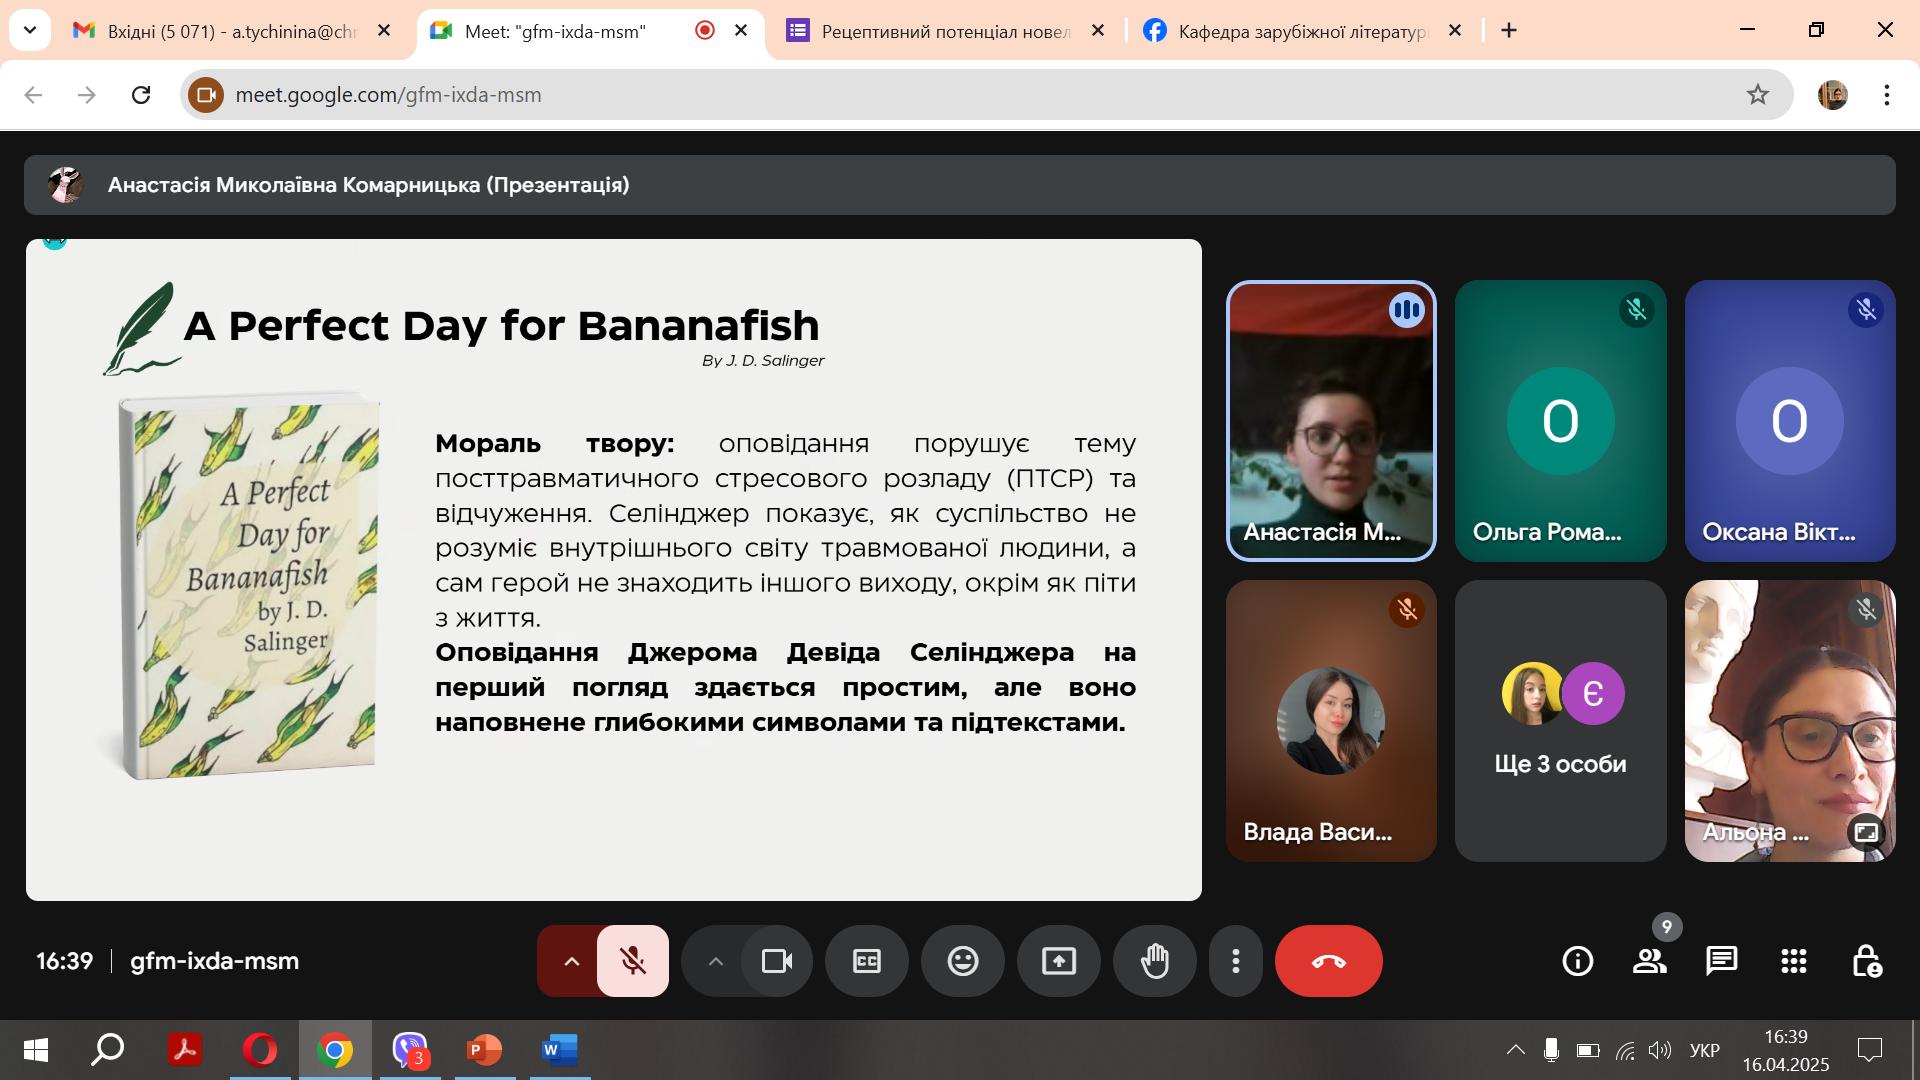
Task: Raise hand in the meeting
Action: pos(1155,961)
